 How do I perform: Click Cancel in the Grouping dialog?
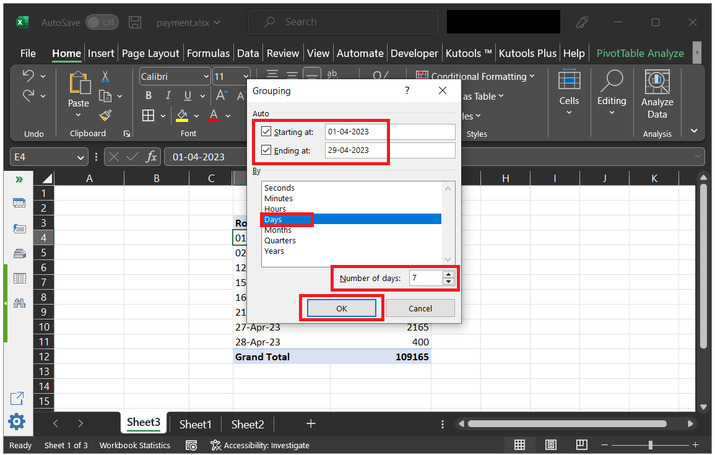pos(420,308)
